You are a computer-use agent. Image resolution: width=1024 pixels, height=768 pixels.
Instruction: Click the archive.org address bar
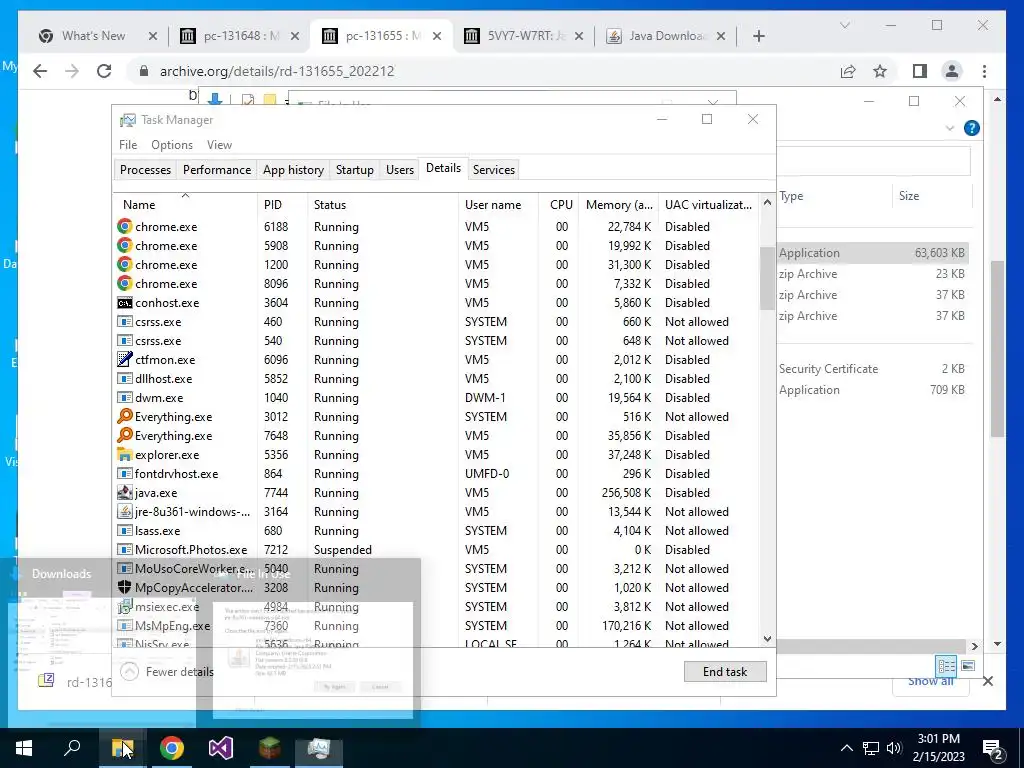click(x=483, y=71)
